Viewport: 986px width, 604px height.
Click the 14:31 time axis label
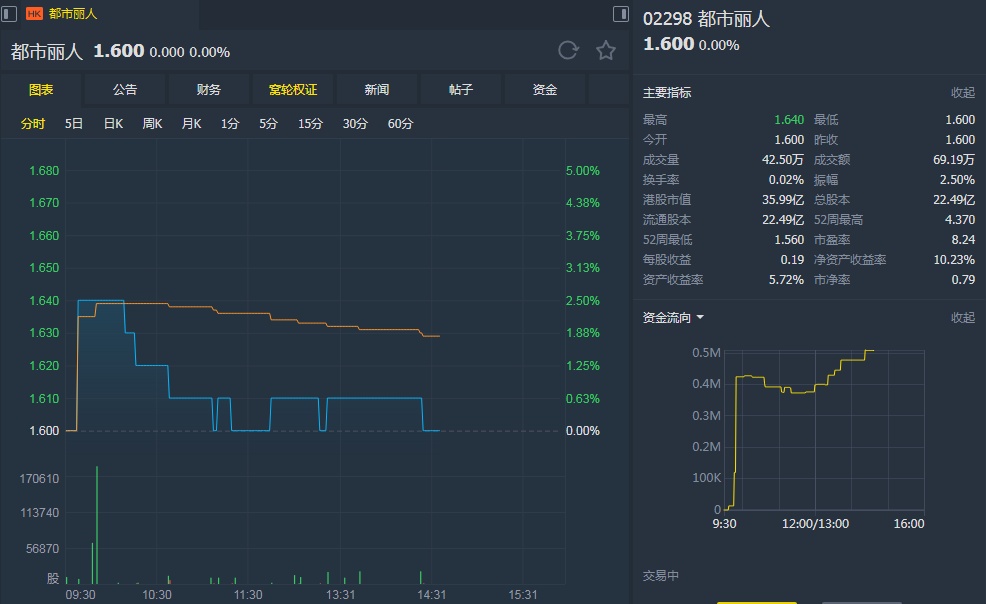[x=431, y=595]
